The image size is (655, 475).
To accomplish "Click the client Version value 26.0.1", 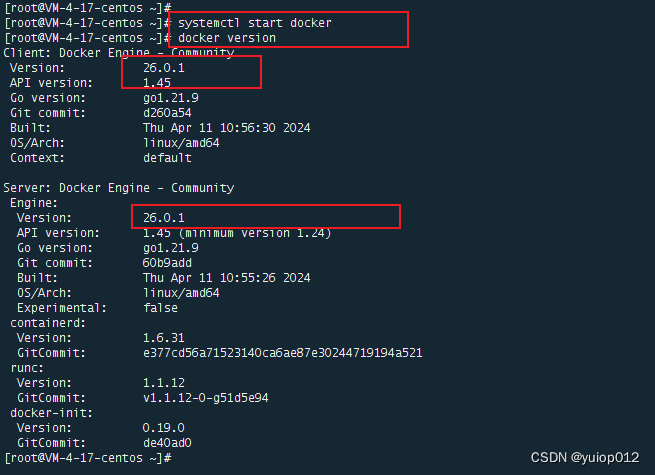I will click(x=164, y=68).
